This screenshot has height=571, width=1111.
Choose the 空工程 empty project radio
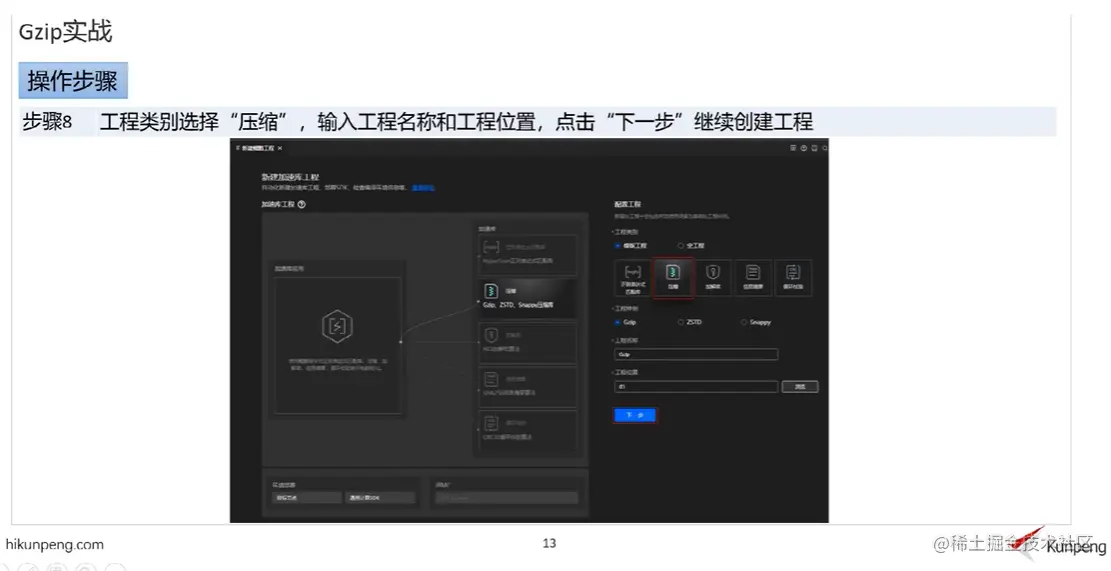pos(681,246)
